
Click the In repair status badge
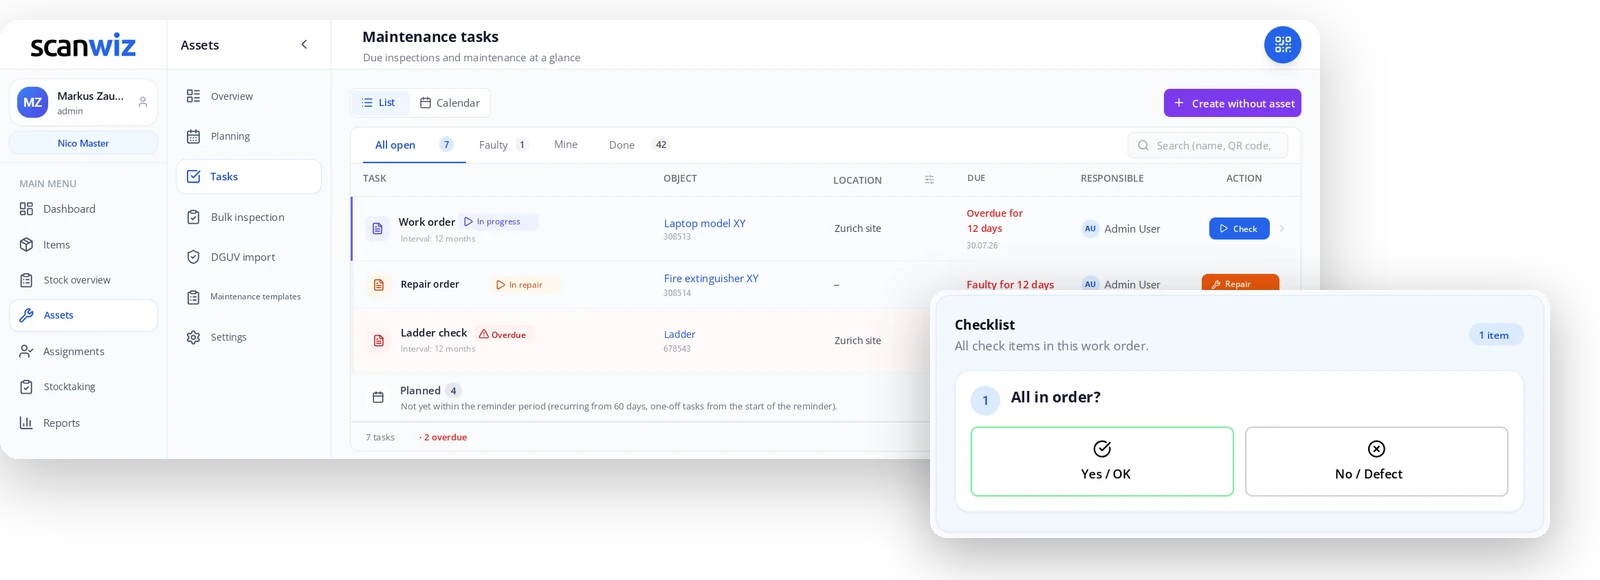pos(525,285)
